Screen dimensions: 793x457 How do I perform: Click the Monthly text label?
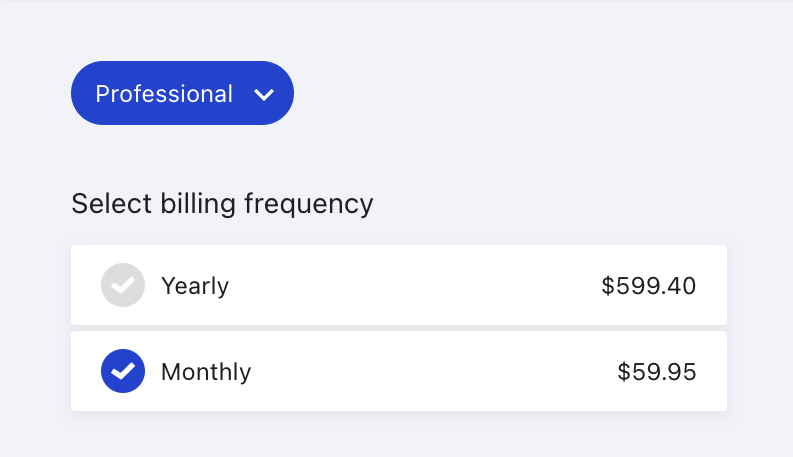(206, 372)
